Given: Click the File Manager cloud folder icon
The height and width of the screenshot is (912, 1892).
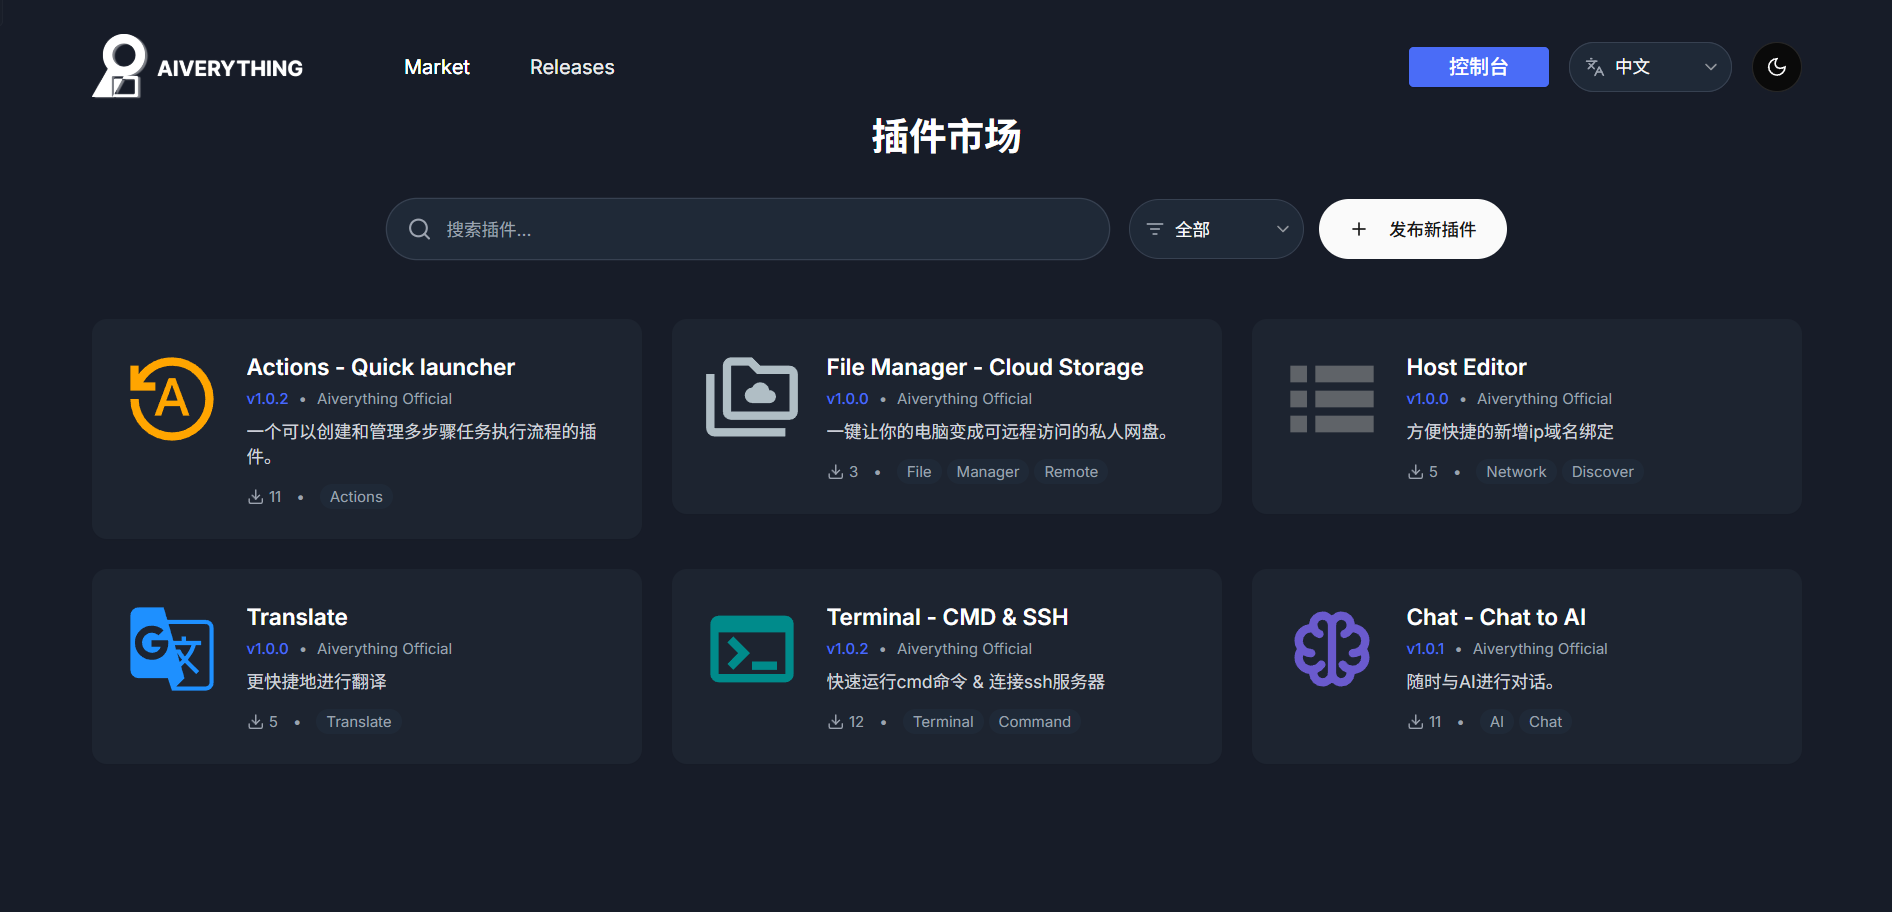Looking at the screenshot, I should tap(751, 398).
